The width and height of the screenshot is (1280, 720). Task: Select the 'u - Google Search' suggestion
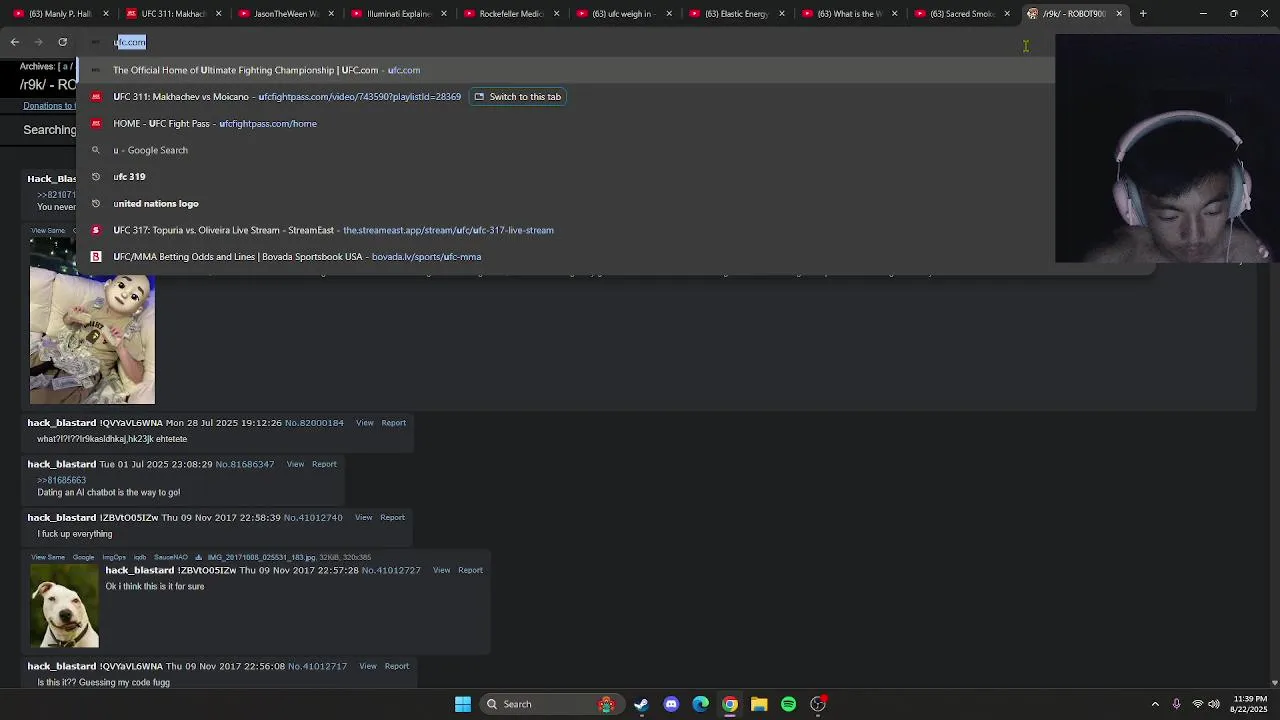coord(566,150)
